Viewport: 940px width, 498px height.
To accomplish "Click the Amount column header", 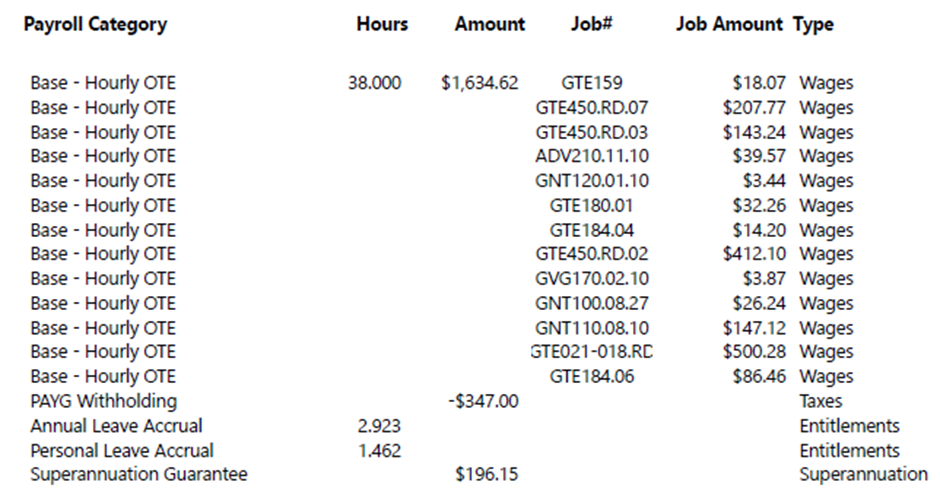I will [489, 24].
